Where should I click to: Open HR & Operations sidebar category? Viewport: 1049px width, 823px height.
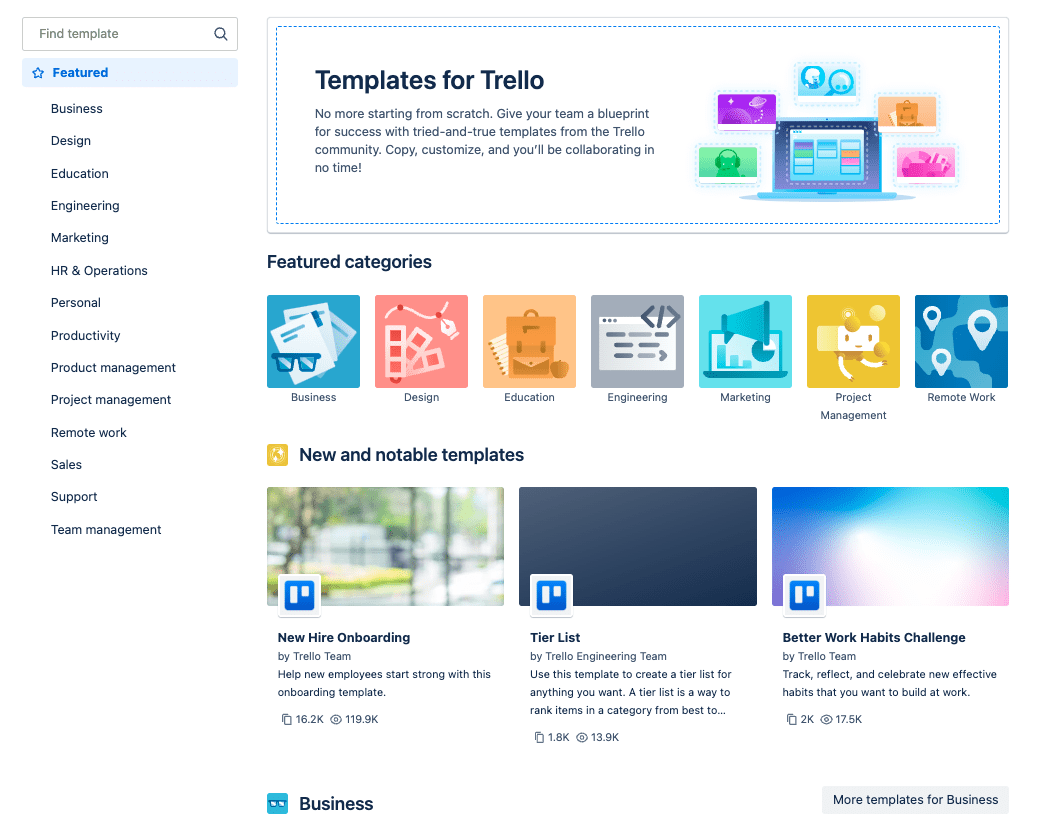coord(99,270)
